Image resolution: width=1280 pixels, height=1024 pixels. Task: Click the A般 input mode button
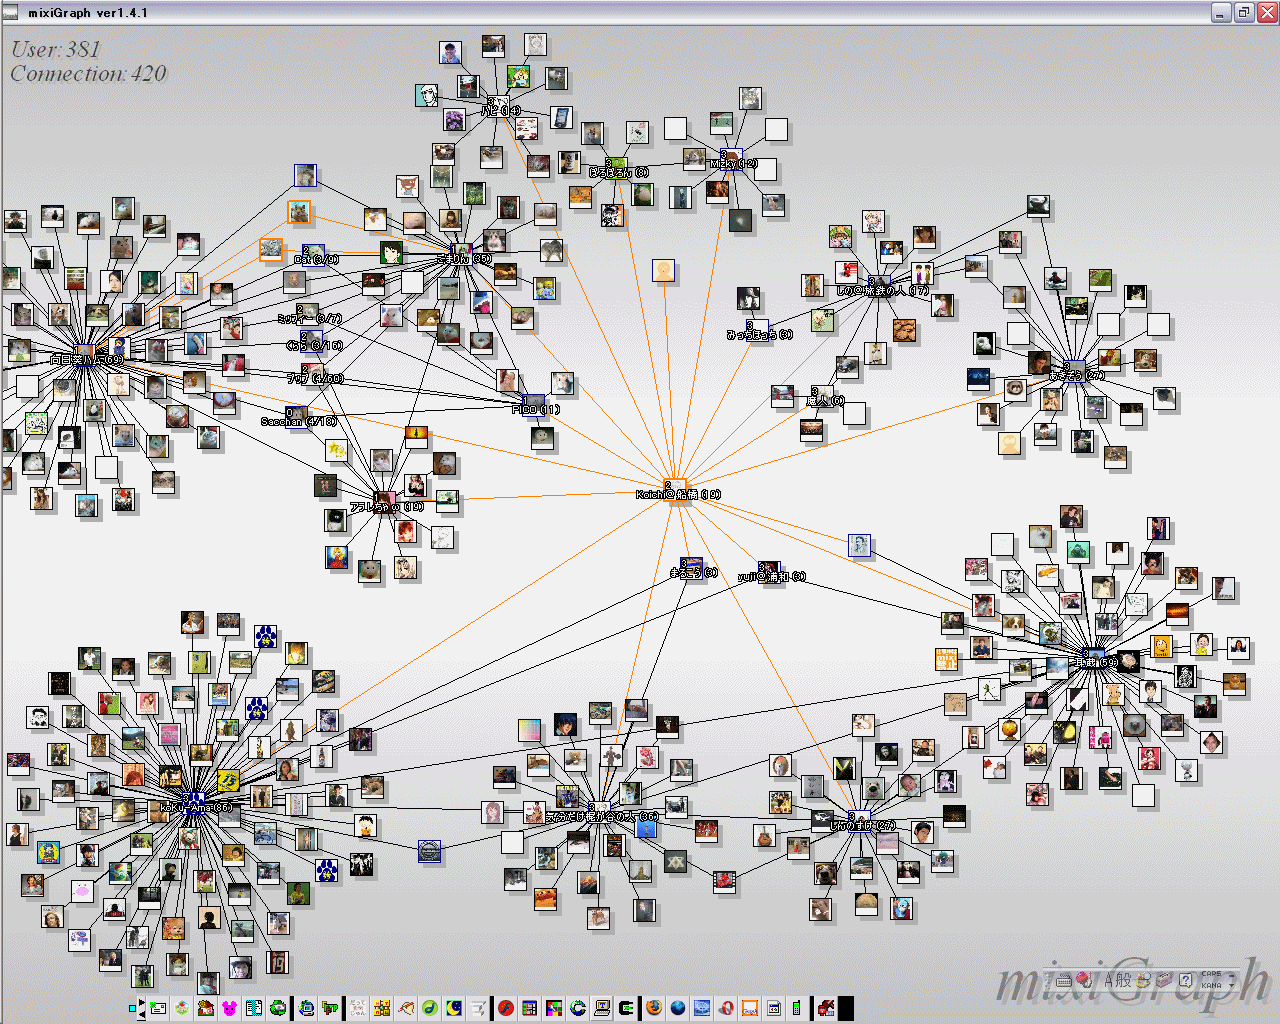click(x=1117, y=980)
